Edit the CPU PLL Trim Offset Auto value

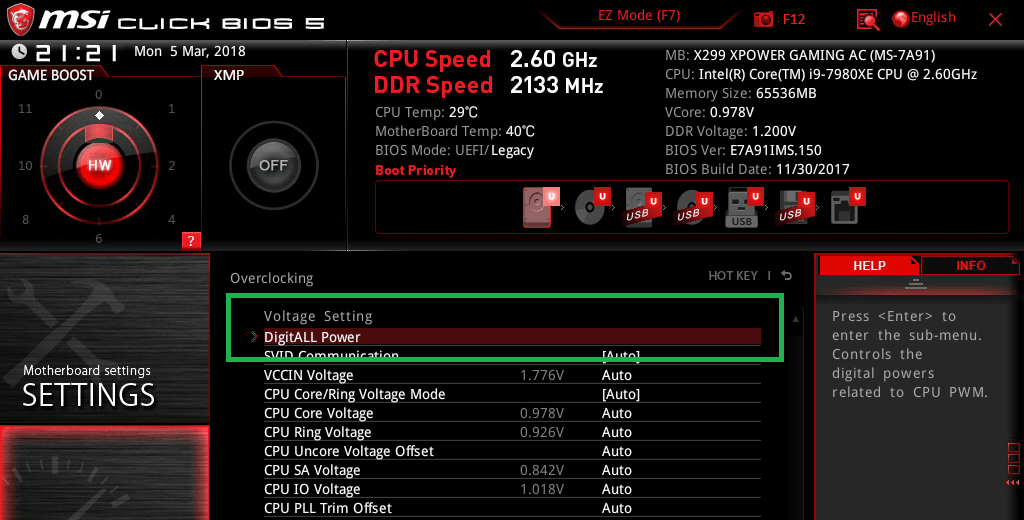click(x=616, y=508)
